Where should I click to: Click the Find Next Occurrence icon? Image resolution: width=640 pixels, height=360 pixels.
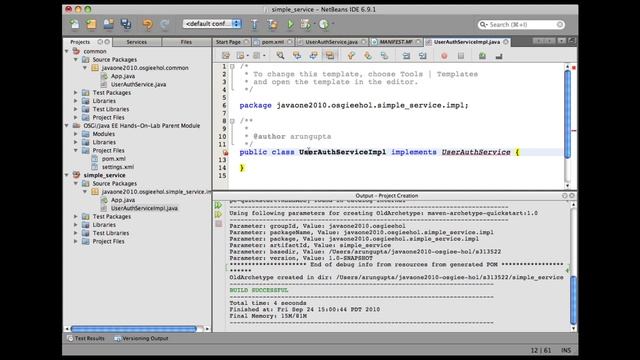[x=313, y=56]
